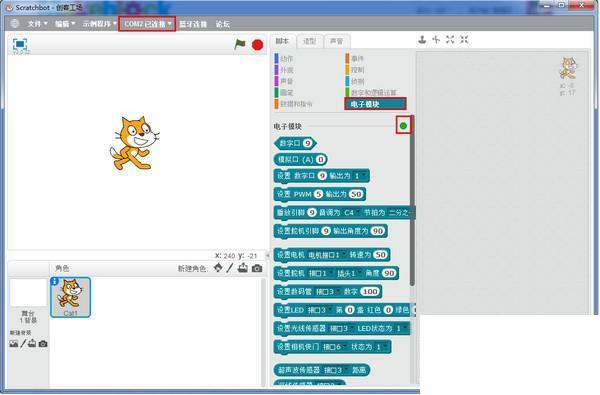
Task: Select the shrink sprite tool
Action: (464, 39)
